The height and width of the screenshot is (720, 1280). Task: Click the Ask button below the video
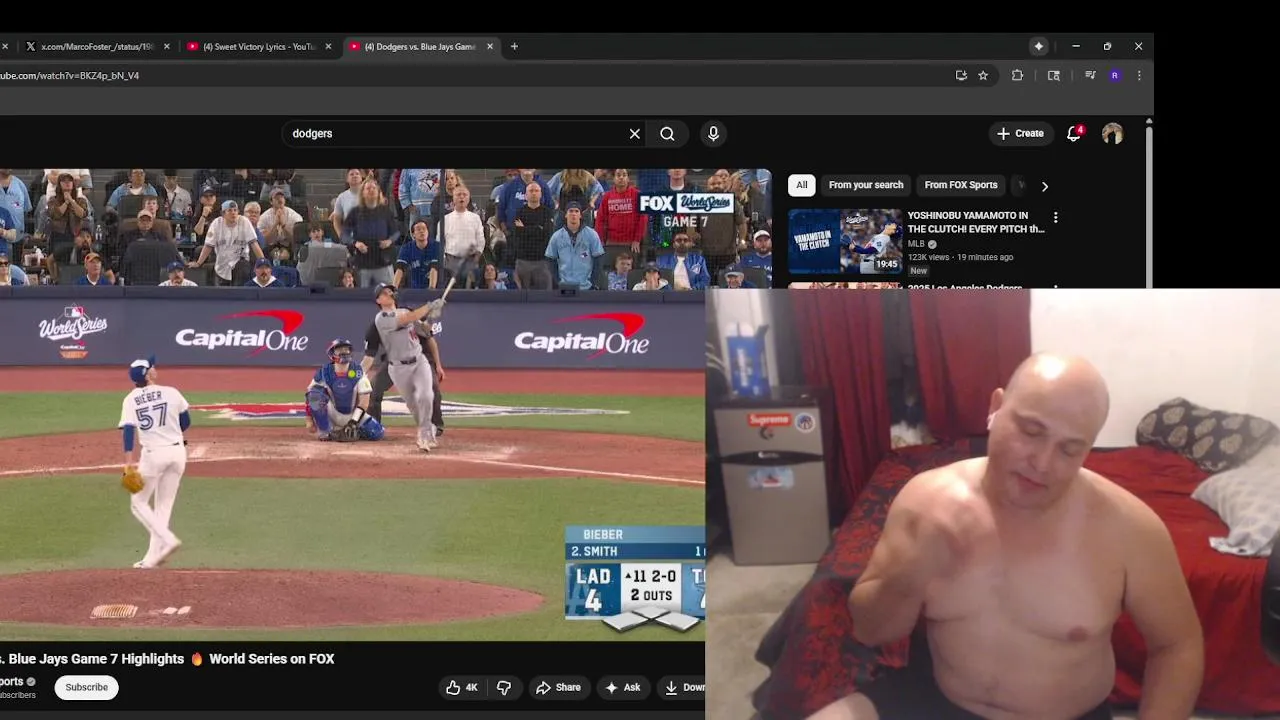[622, 687]
